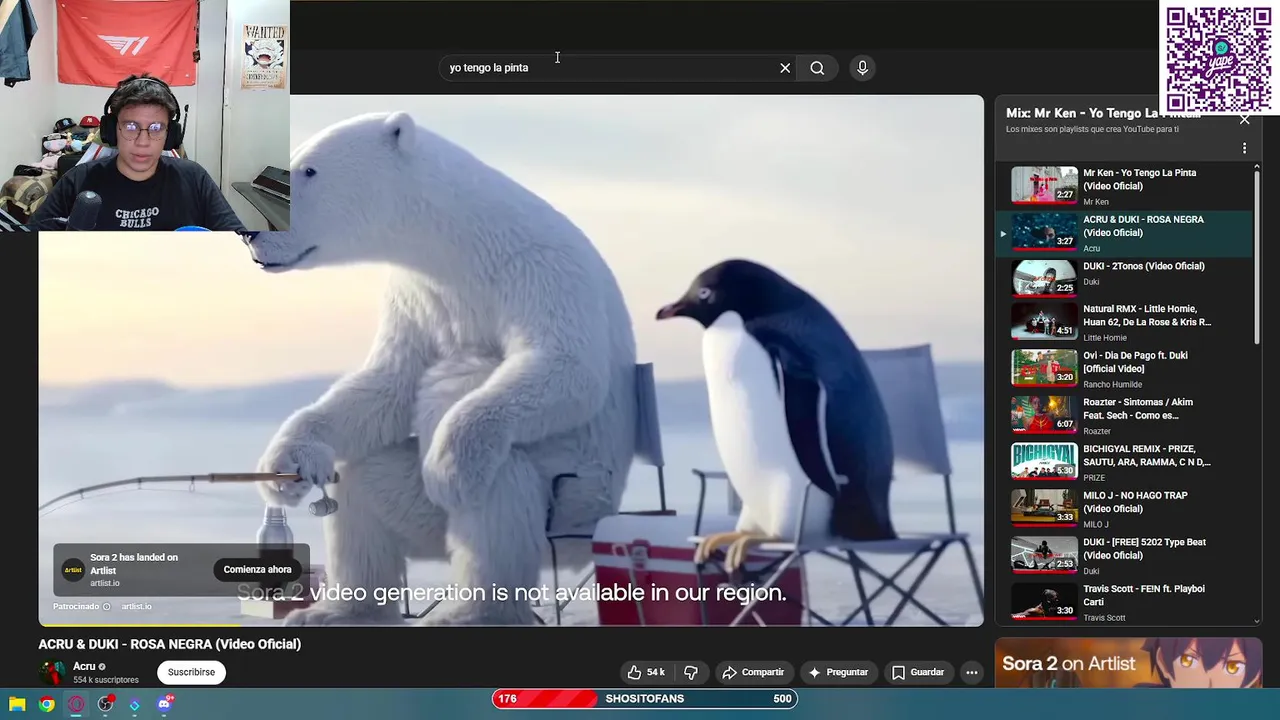Start voice search with the microphone icon
The height and width of the screenshot is (720, 1280).
coord(862,68)
